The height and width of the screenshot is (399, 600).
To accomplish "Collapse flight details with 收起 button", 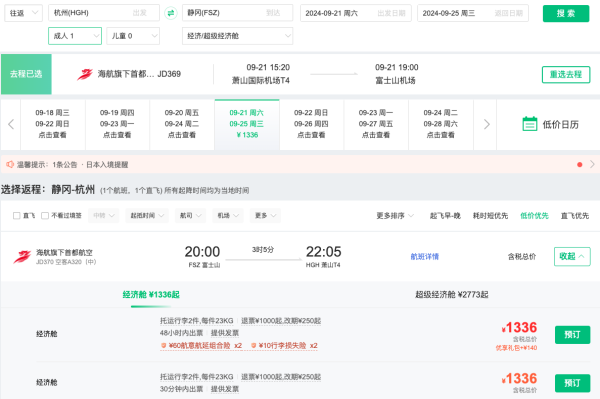I will (x=572, y=256).
